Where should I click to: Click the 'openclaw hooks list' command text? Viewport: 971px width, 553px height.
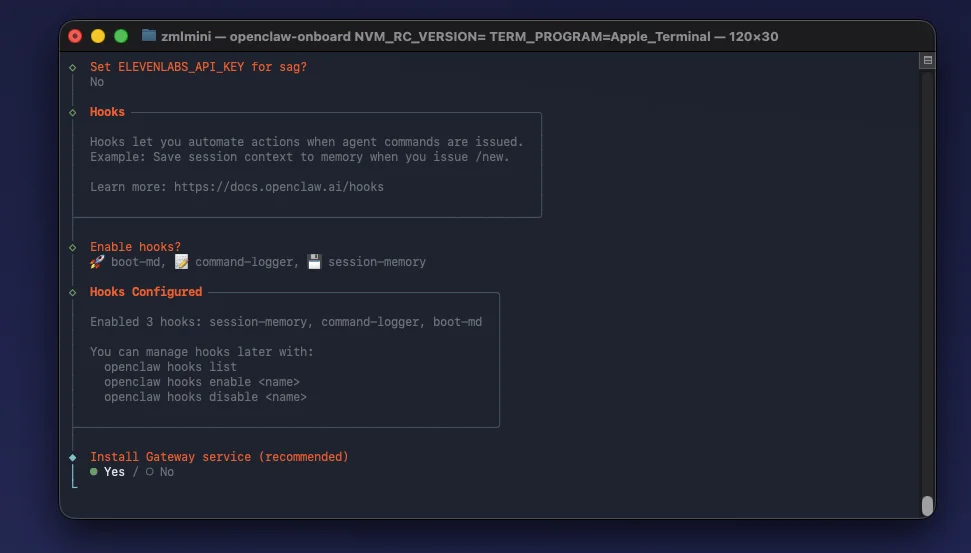pyautogui.click(x=170, y=367)
